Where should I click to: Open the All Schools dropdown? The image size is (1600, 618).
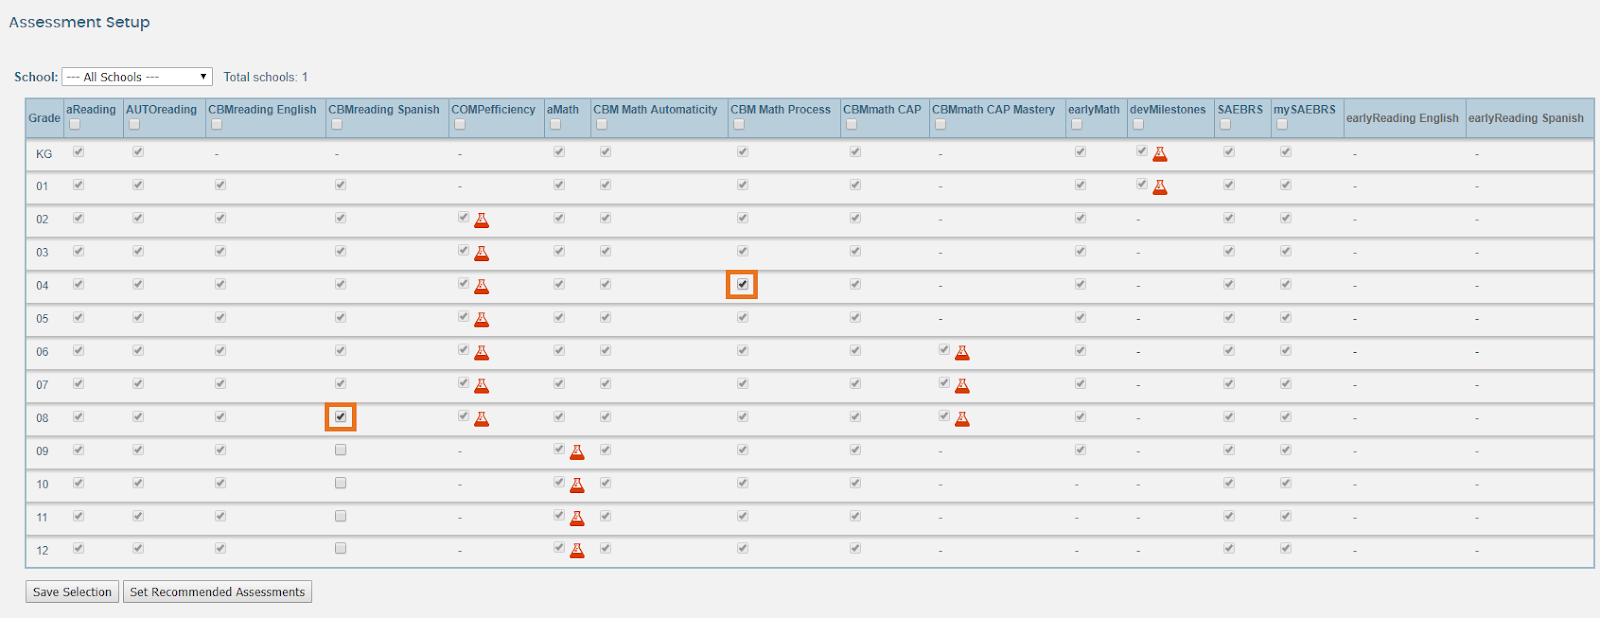(x=137, y=77)
